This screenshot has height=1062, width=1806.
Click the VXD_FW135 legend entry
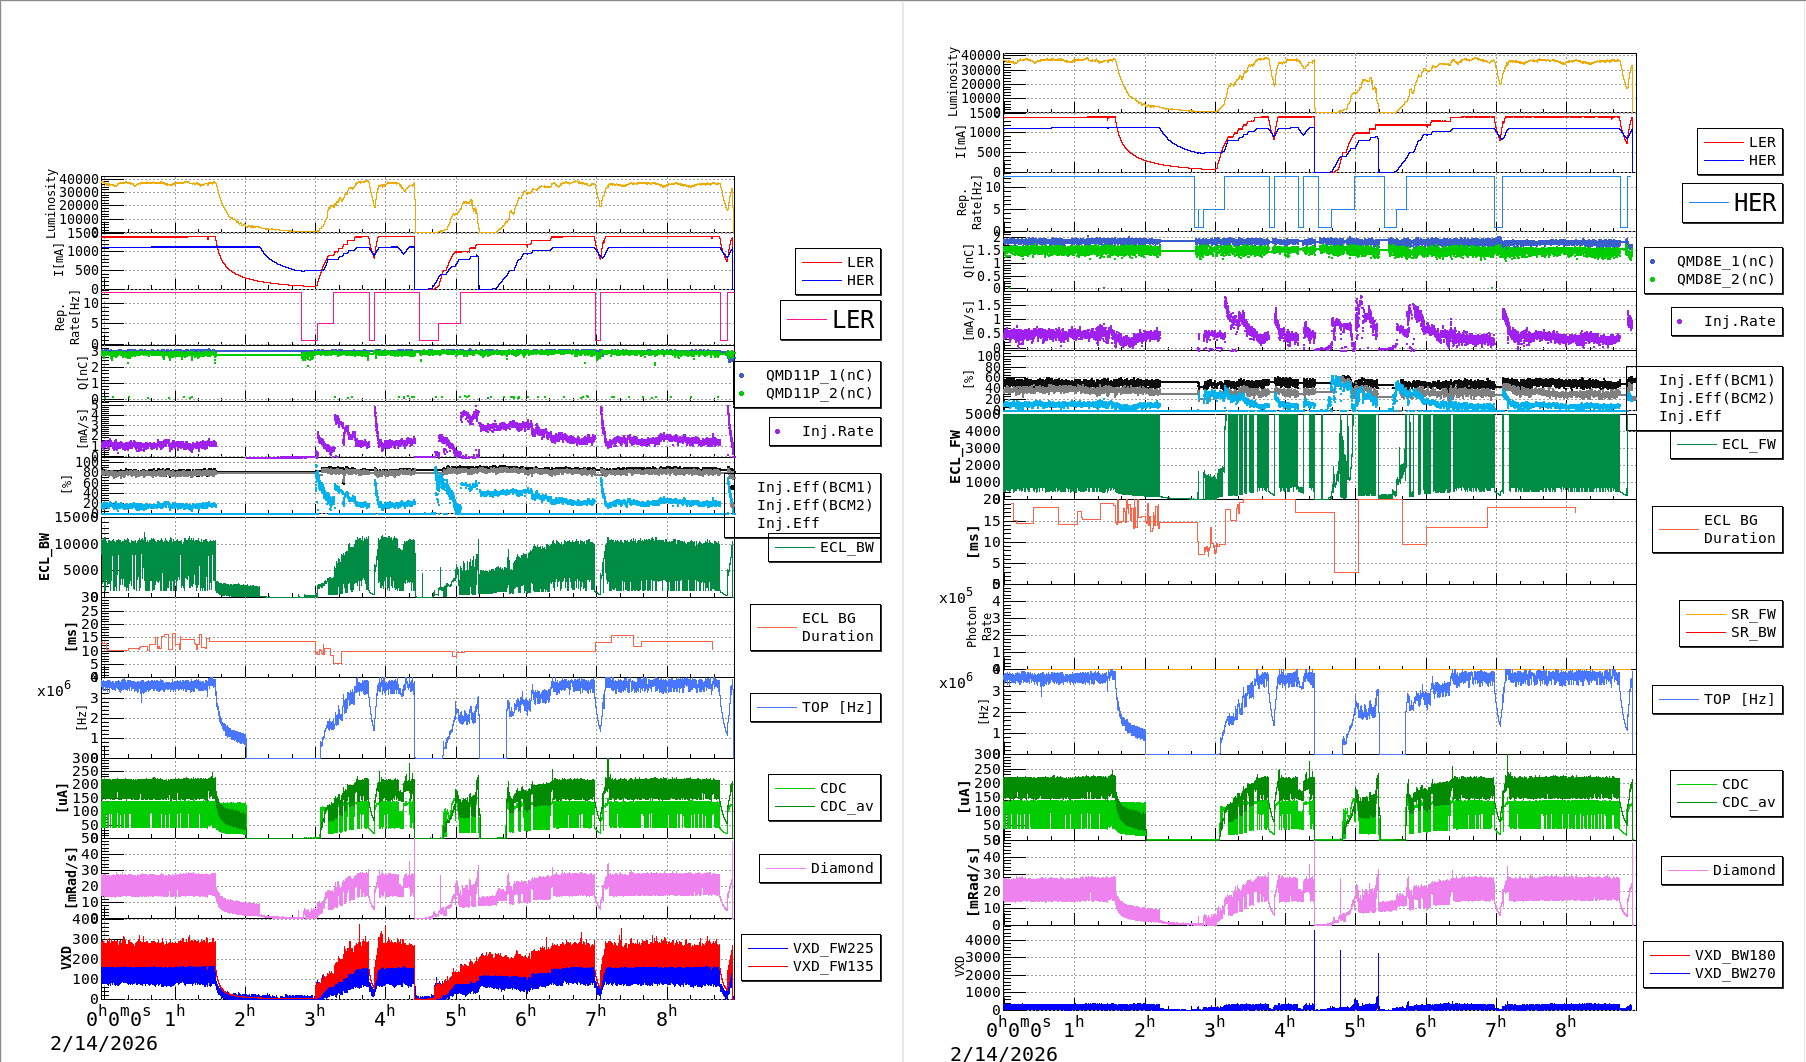coord(832,966)
